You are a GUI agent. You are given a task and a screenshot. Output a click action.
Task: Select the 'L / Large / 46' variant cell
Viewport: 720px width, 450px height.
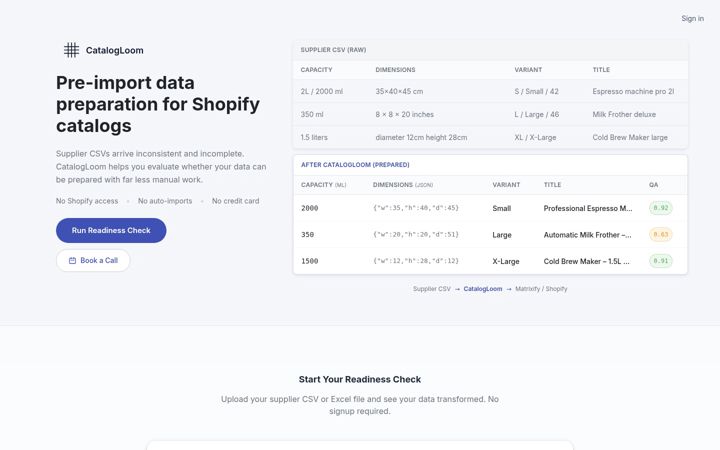pyautogui.click(x=537, y=114)
